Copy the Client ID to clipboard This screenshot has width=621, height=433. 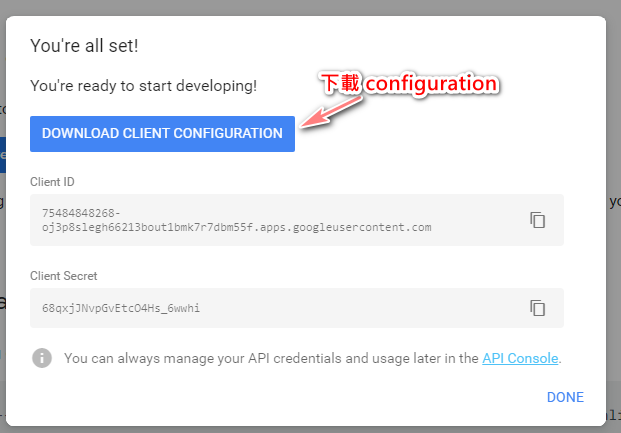coord(537,220)
